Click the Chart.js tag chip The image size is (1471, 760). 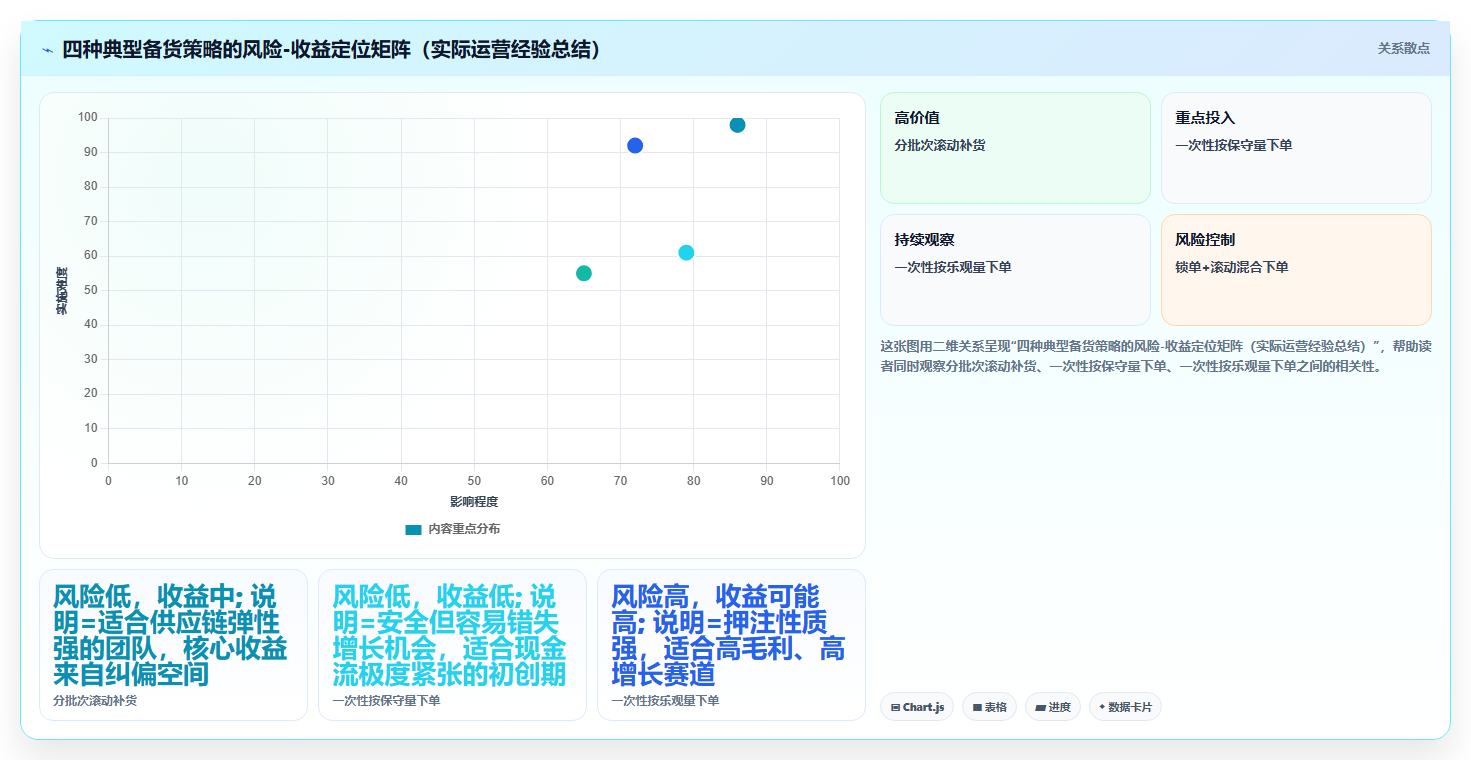click(x=917, y=707)
